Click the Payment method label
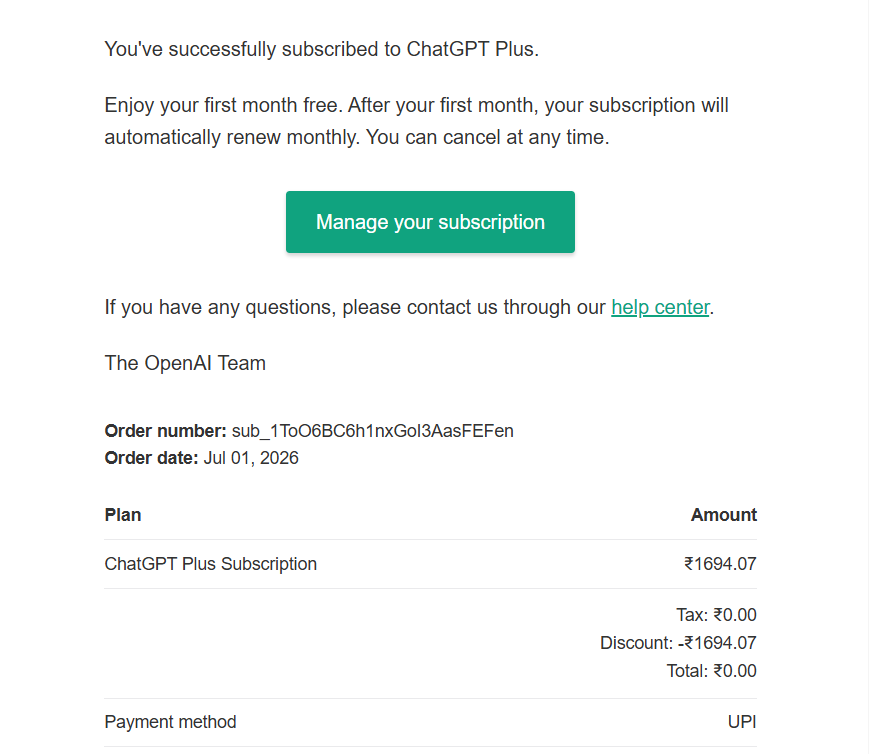The image size is (869, 754). (170, 722)
